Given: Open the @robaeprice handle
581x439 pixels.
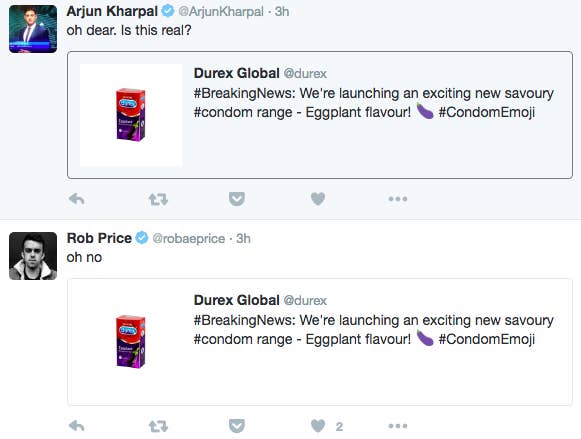Looking at the screenshot, I should pyautogui.click(x=189, y=239).
